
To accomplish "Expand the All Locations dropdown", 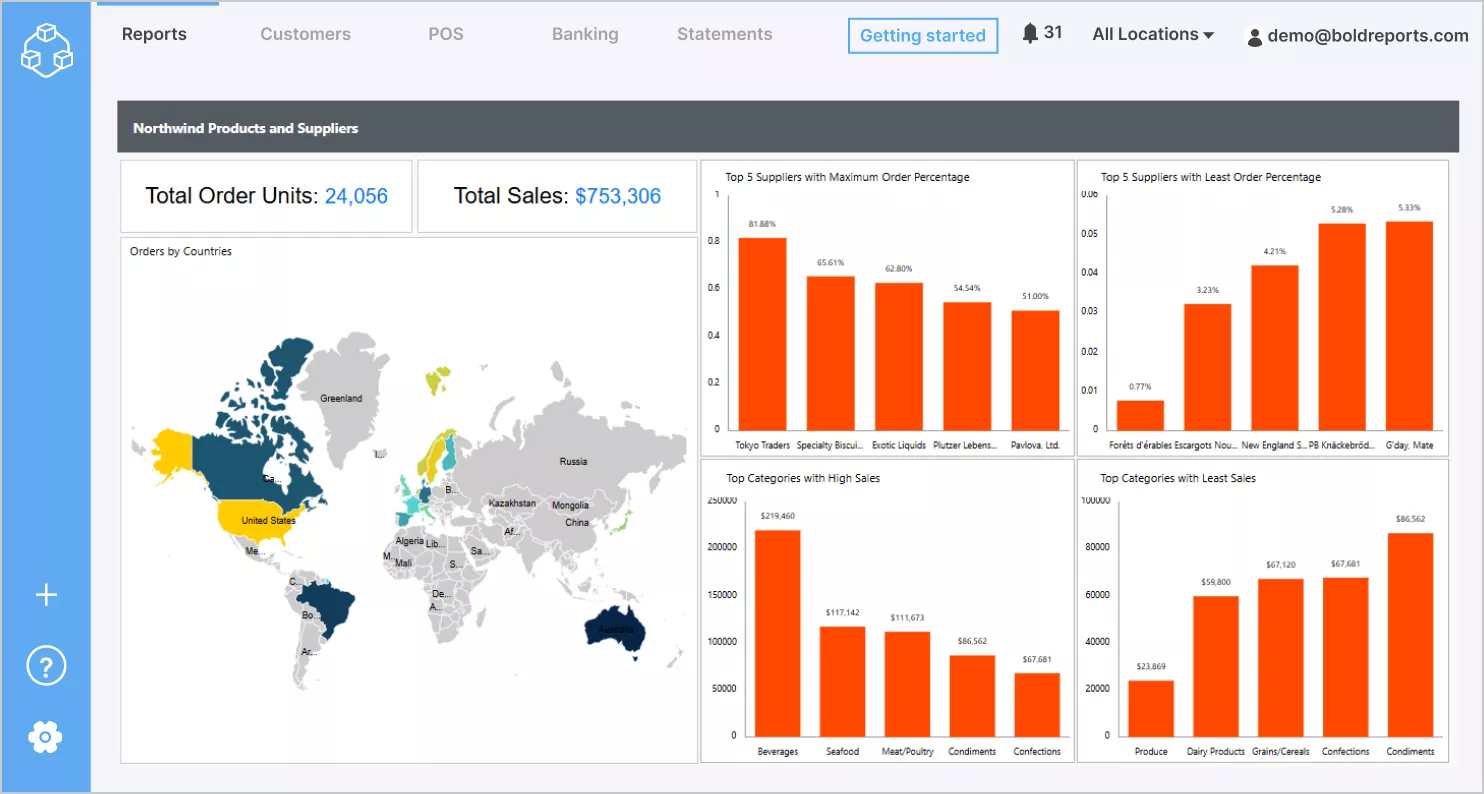I will click(1153, 34).
